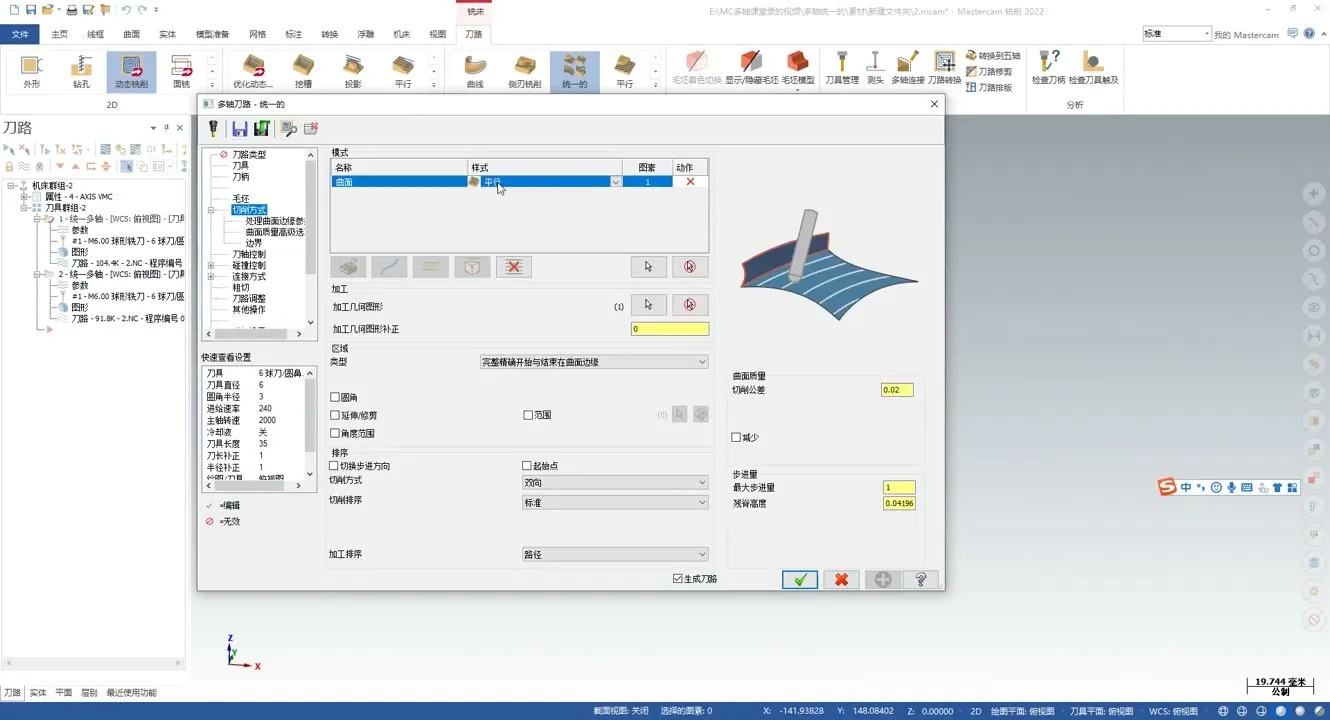Click the 显示/隐藏毛坯 stock display icon
The height and width of the screenshot is (720, 1330).
[x=751, y=68]
